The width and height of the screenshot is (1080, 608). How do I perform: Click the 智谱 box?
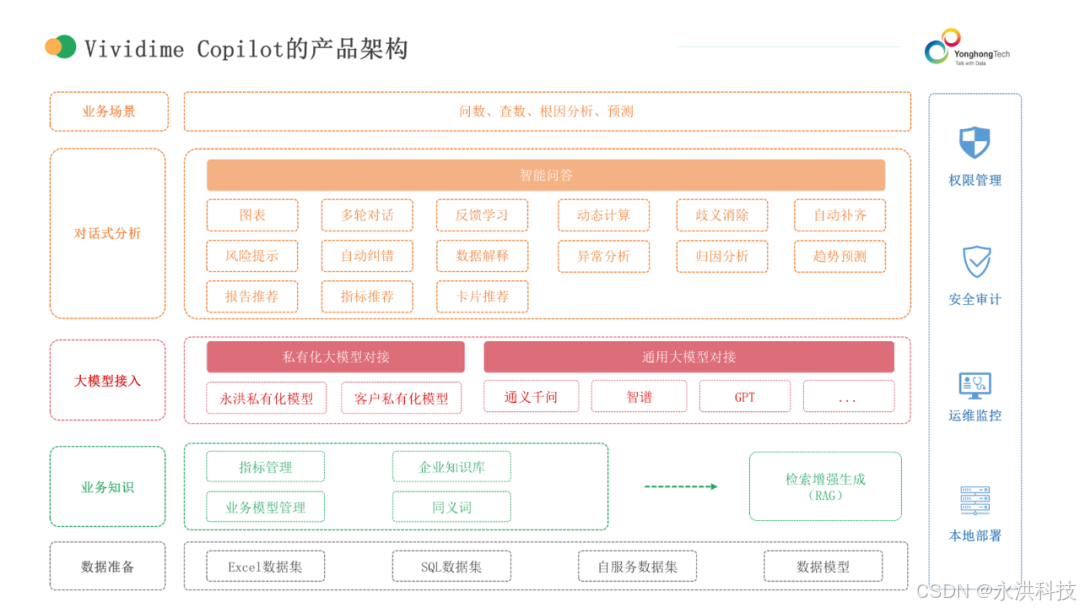(639, 397)
